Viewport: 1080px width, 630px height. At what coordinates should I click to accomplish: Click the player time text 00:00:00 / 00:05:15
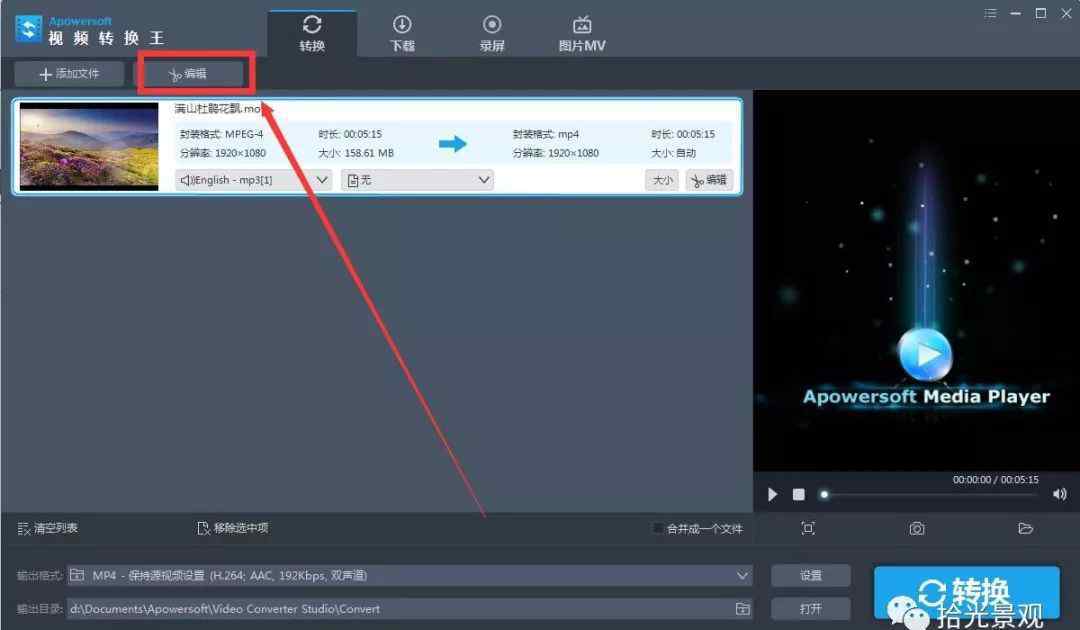(x=995, y=479)
